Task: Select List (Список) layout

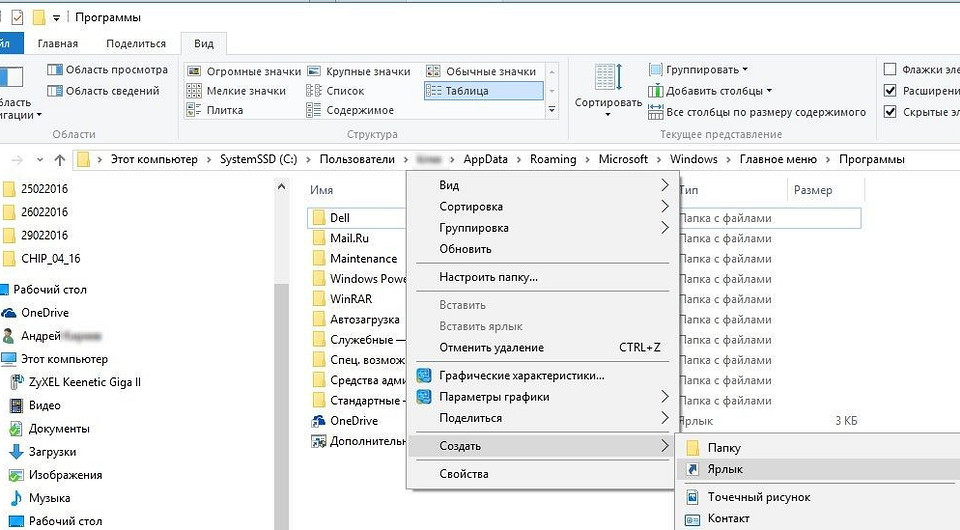Action: click(x=336, y=91)
